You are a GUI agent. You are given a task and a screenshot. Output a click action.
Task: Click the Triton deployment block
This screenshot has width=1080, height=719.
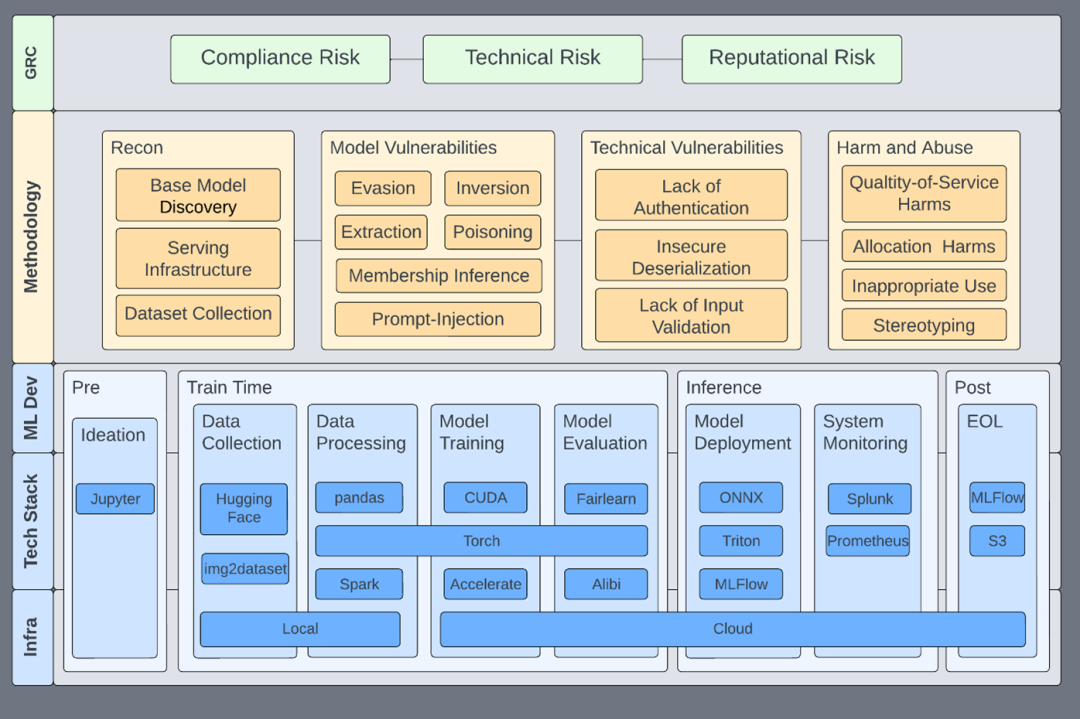pyautogui.click(x=741, y=541)
